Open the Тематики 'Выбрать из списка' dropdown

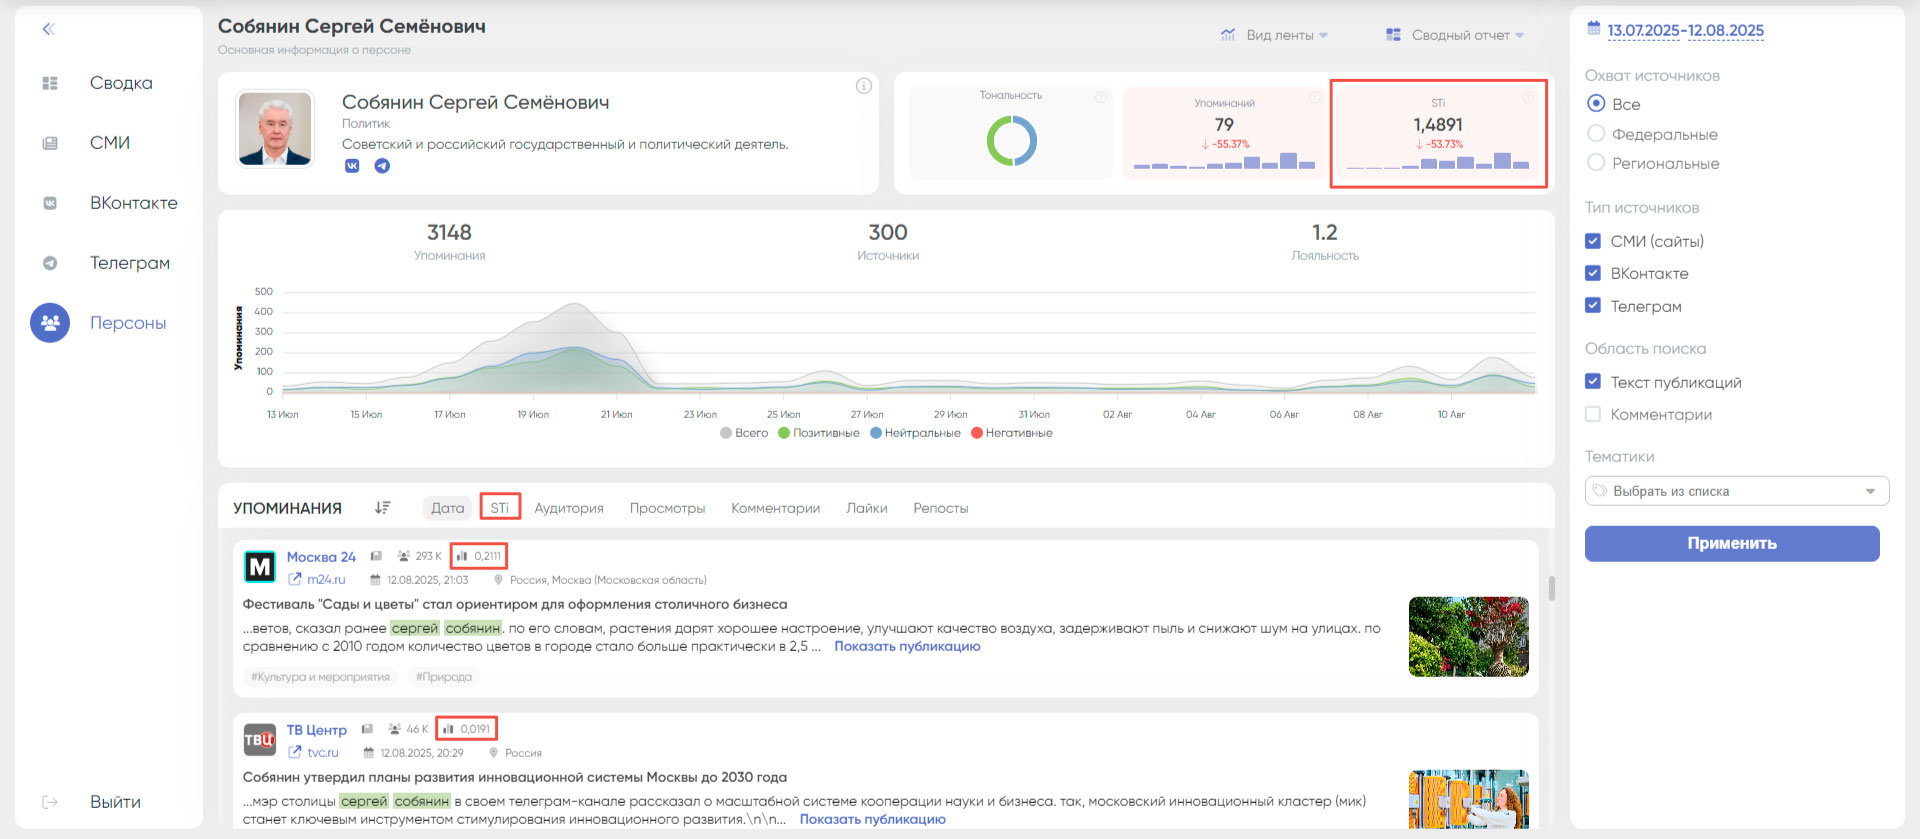coord(1736,491)
